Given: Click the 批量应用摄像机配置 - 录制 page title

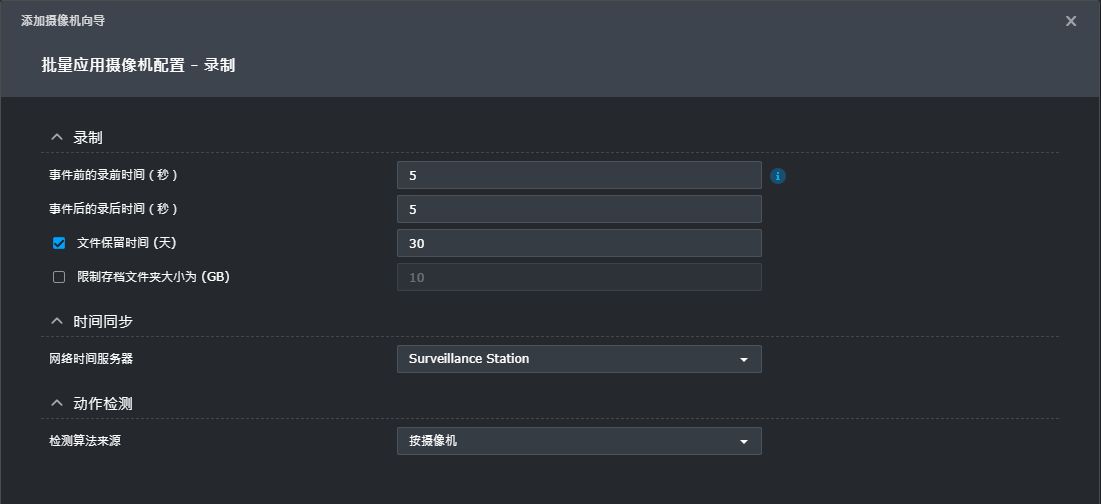Looking at the screenshot, I should 138,65.
